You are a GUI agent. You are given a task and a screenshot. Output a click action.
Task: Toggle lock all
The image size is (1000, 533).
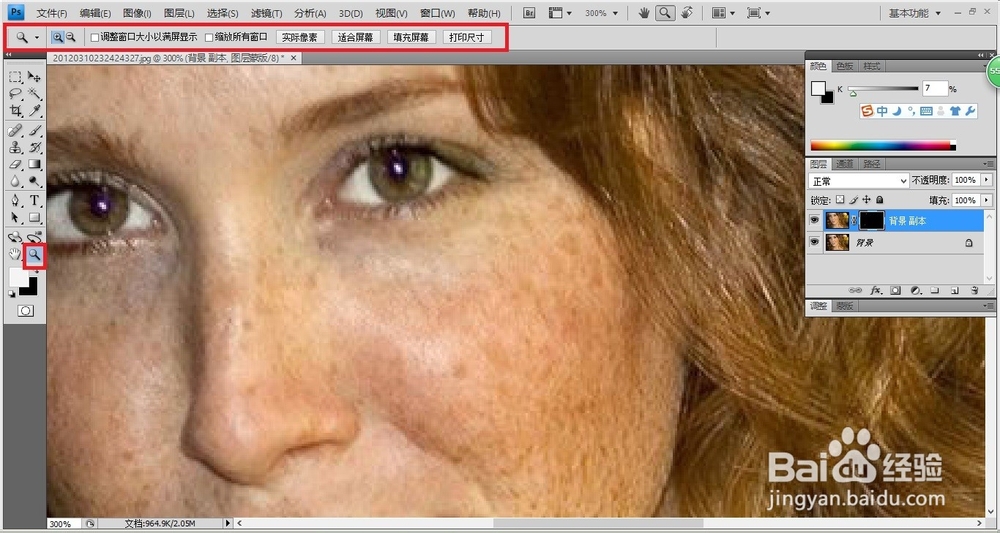(879, 200)
